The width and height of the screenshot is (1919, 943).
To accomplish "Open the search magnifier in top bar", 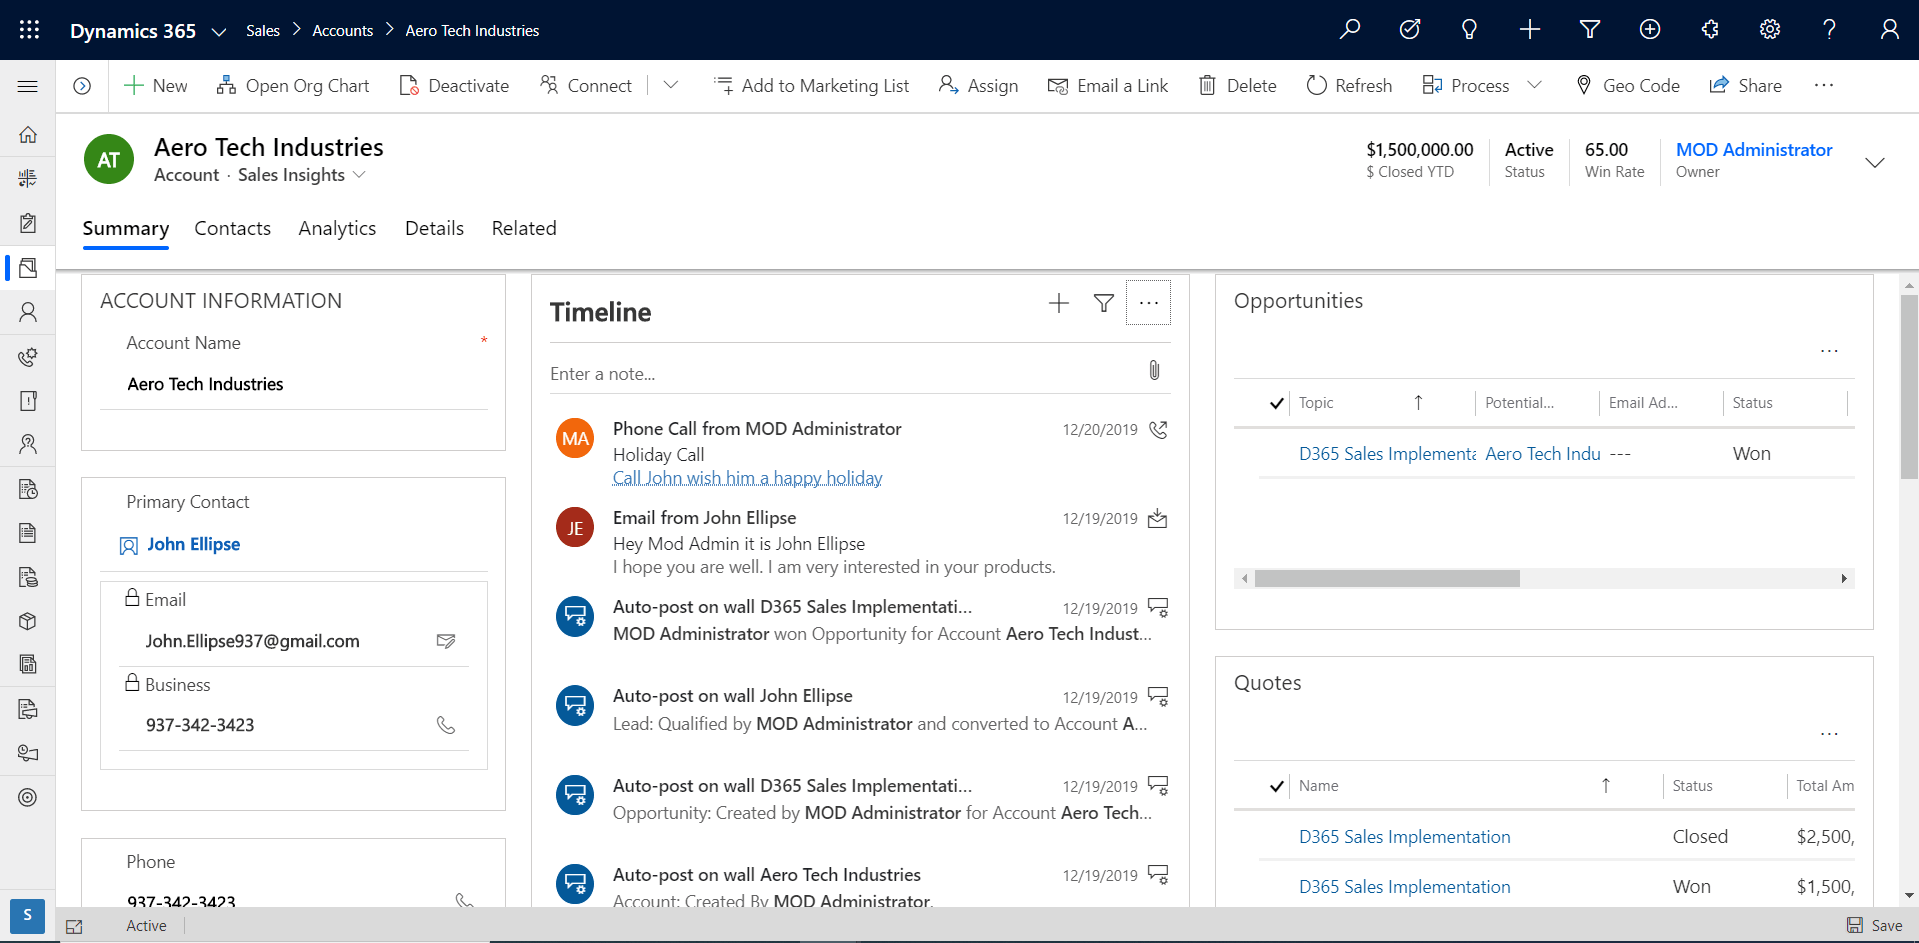I will point(1350,30).
